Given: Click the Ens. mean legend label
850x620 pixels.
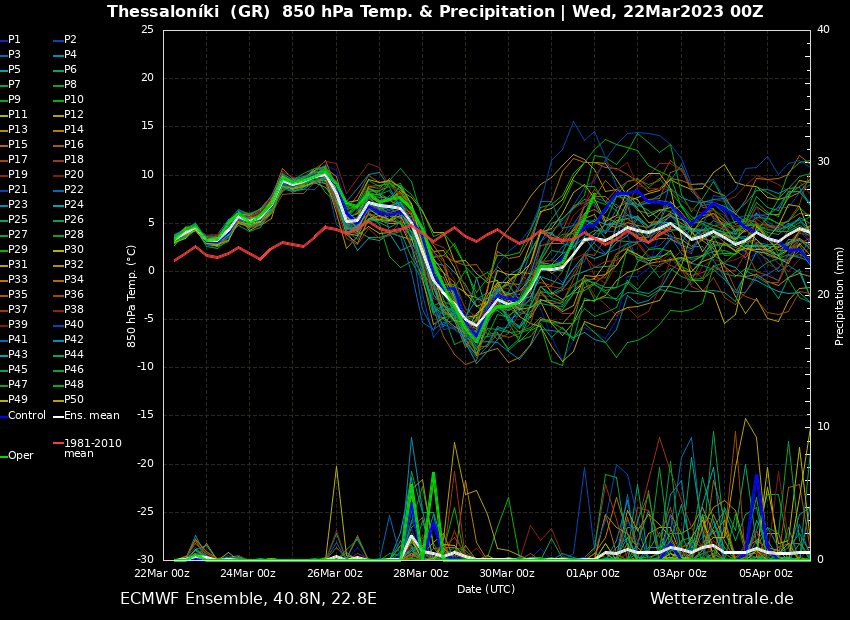Looking at the screenshot, I should [x=91, y=415].
